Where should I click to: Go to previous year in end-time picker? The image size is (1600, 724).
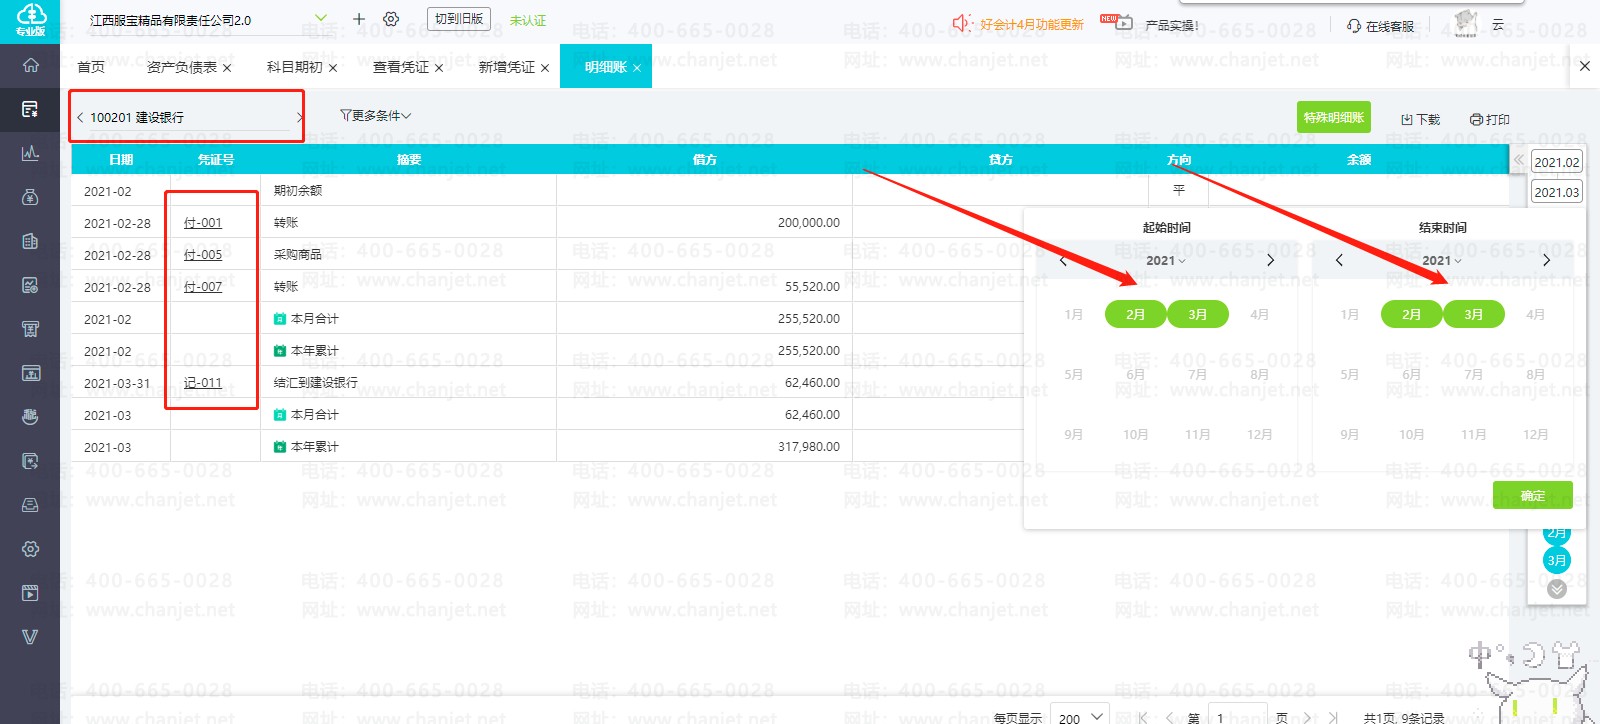[1339, 260]
